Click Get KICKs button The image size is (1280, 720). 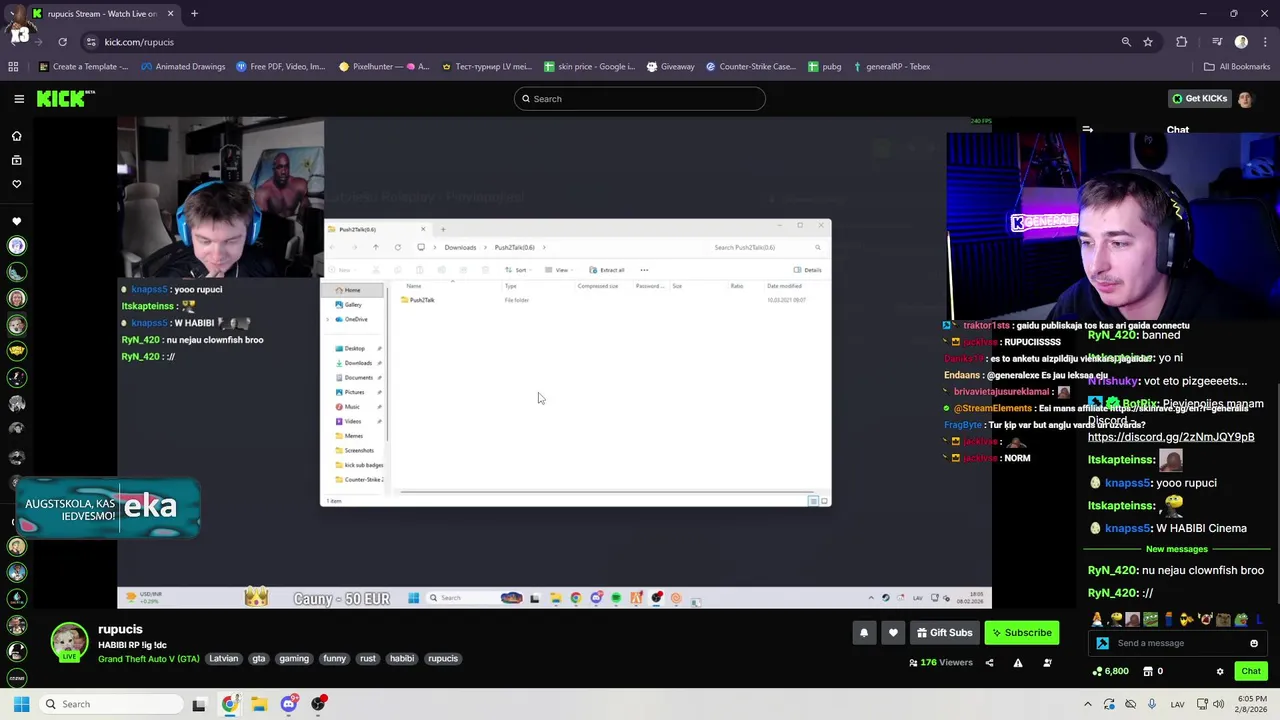pyautogui.click(x=1199, y=99)
